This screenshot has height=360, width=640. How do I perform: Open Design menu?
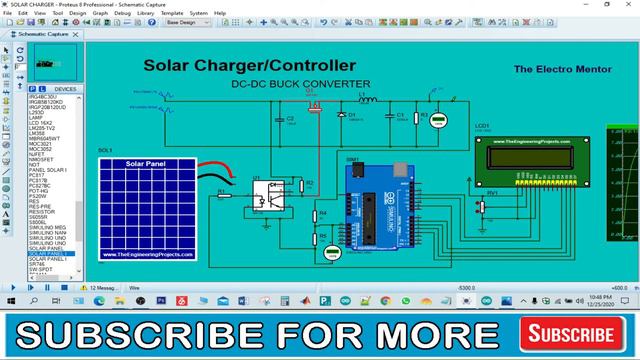[78, 13]
